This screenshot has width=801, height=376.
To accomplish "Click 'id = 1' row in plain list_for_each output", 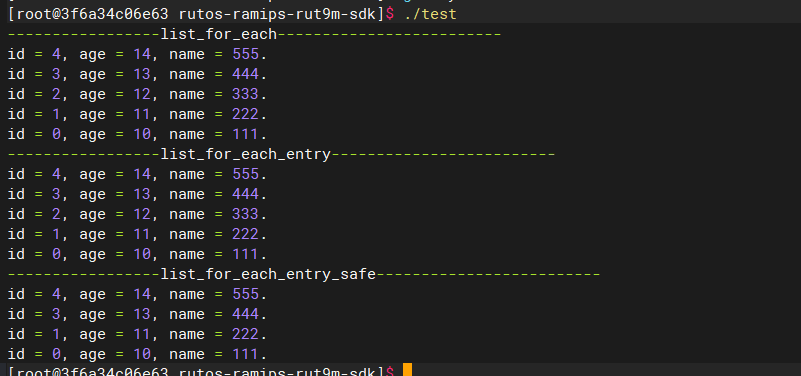I will tap(137, 114).
